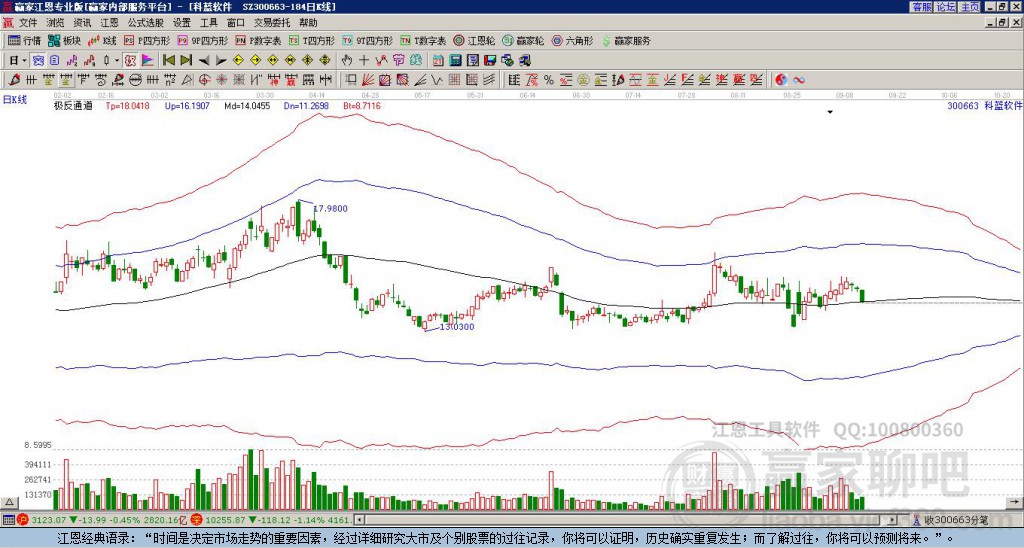Click the 极反通道 indicator label

[73, 105]
